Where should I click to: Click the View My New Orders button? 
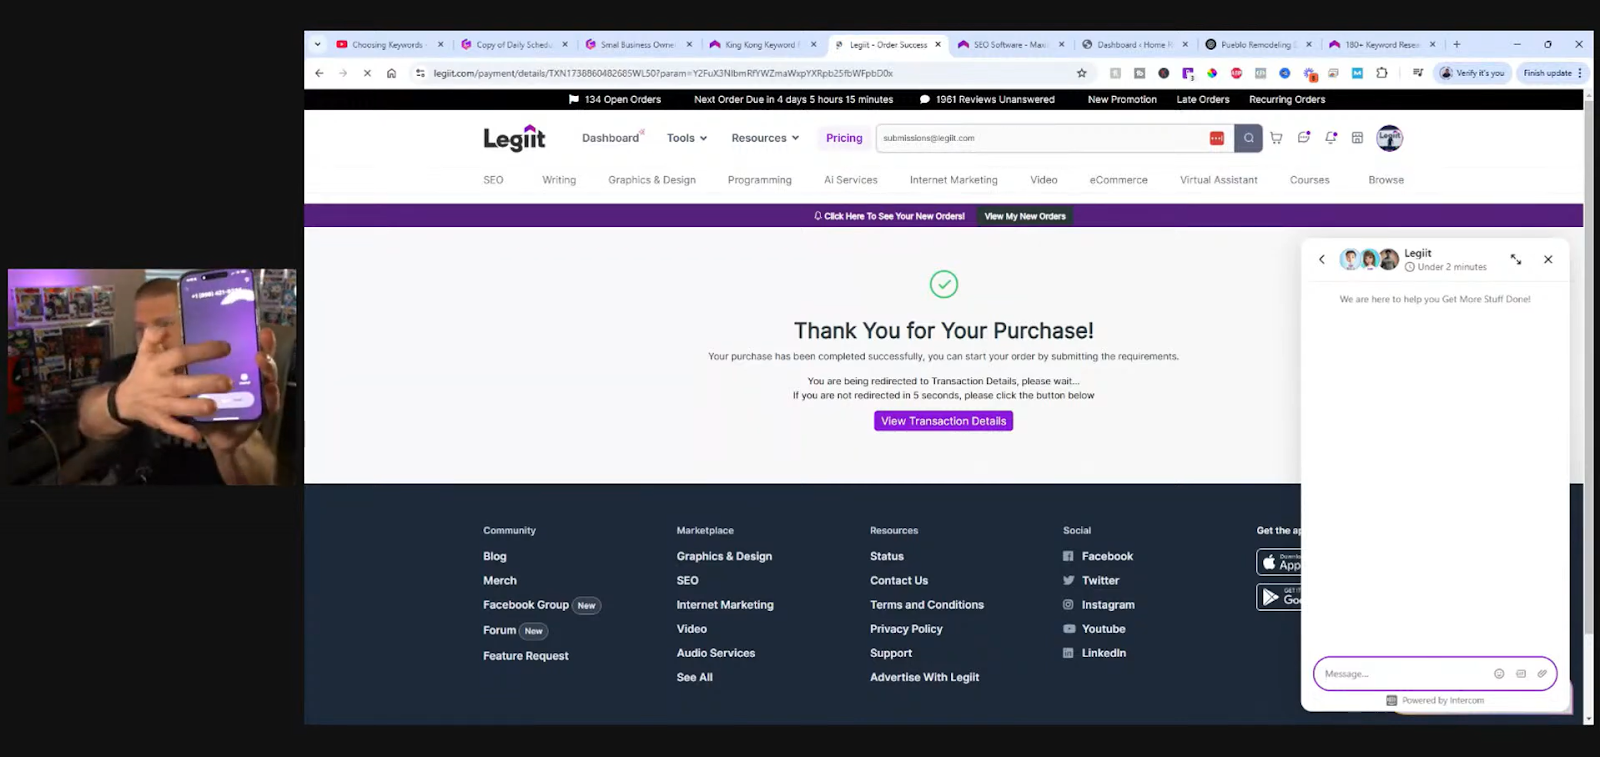(1025, 216)
